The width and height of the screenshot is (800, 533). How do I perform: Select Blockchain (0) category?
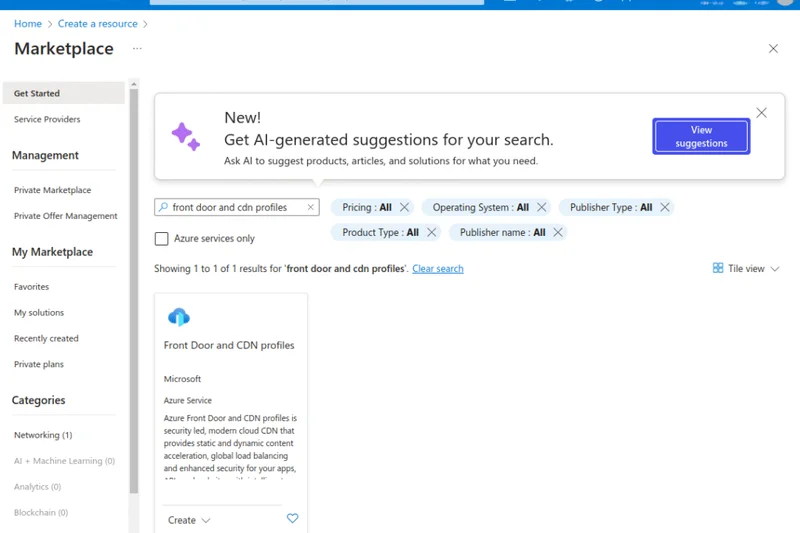[41, 513]
